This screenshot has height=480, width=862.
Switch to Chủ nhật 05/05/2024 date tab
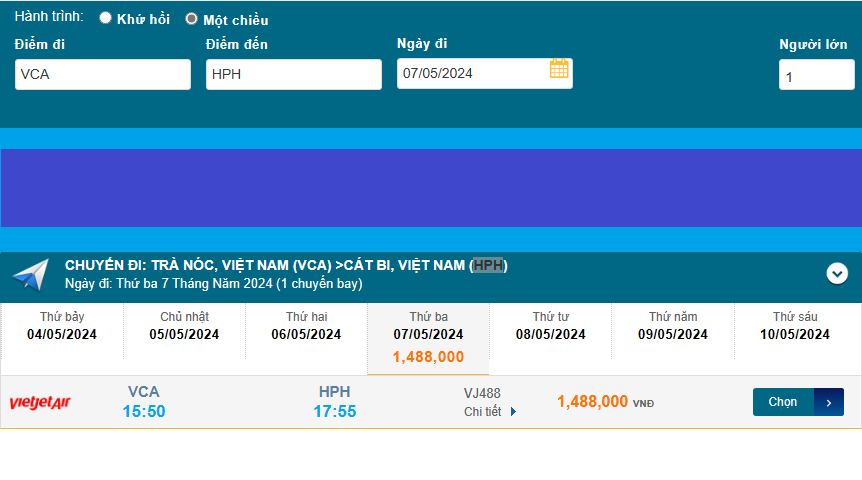pyautogui.click(x=184, y=326)
